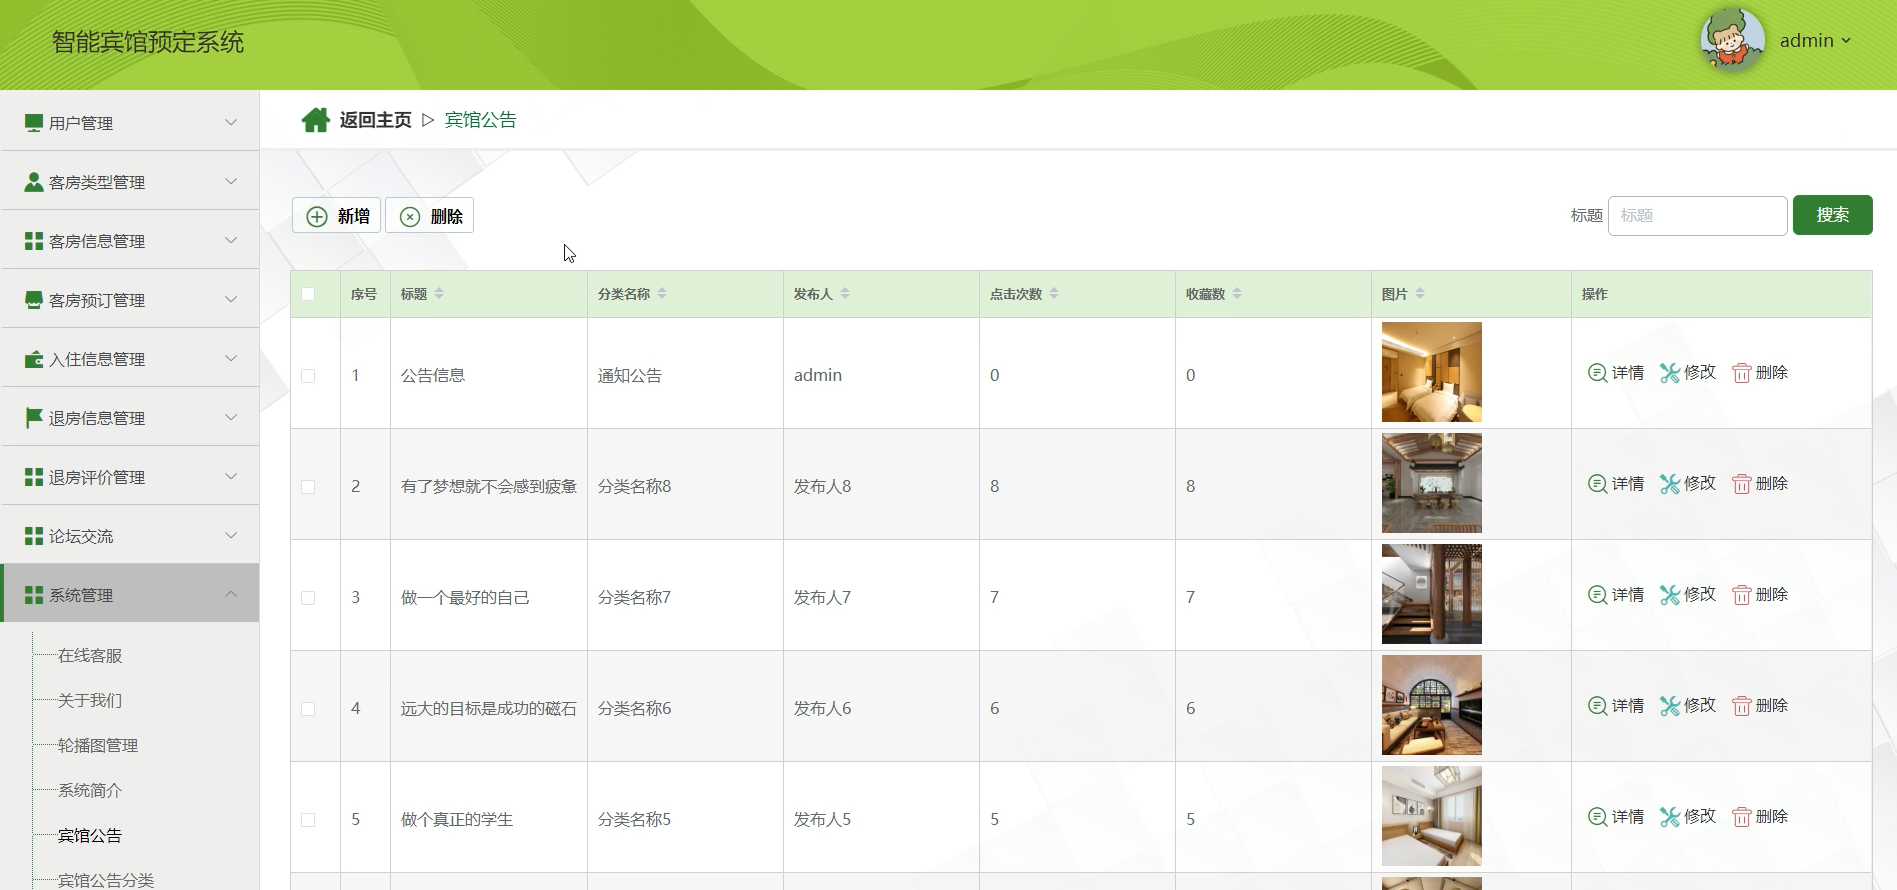
Task: Click the trash icon for row 远大的目标是成功的磁石
Action: click(x=1742, y=706)
